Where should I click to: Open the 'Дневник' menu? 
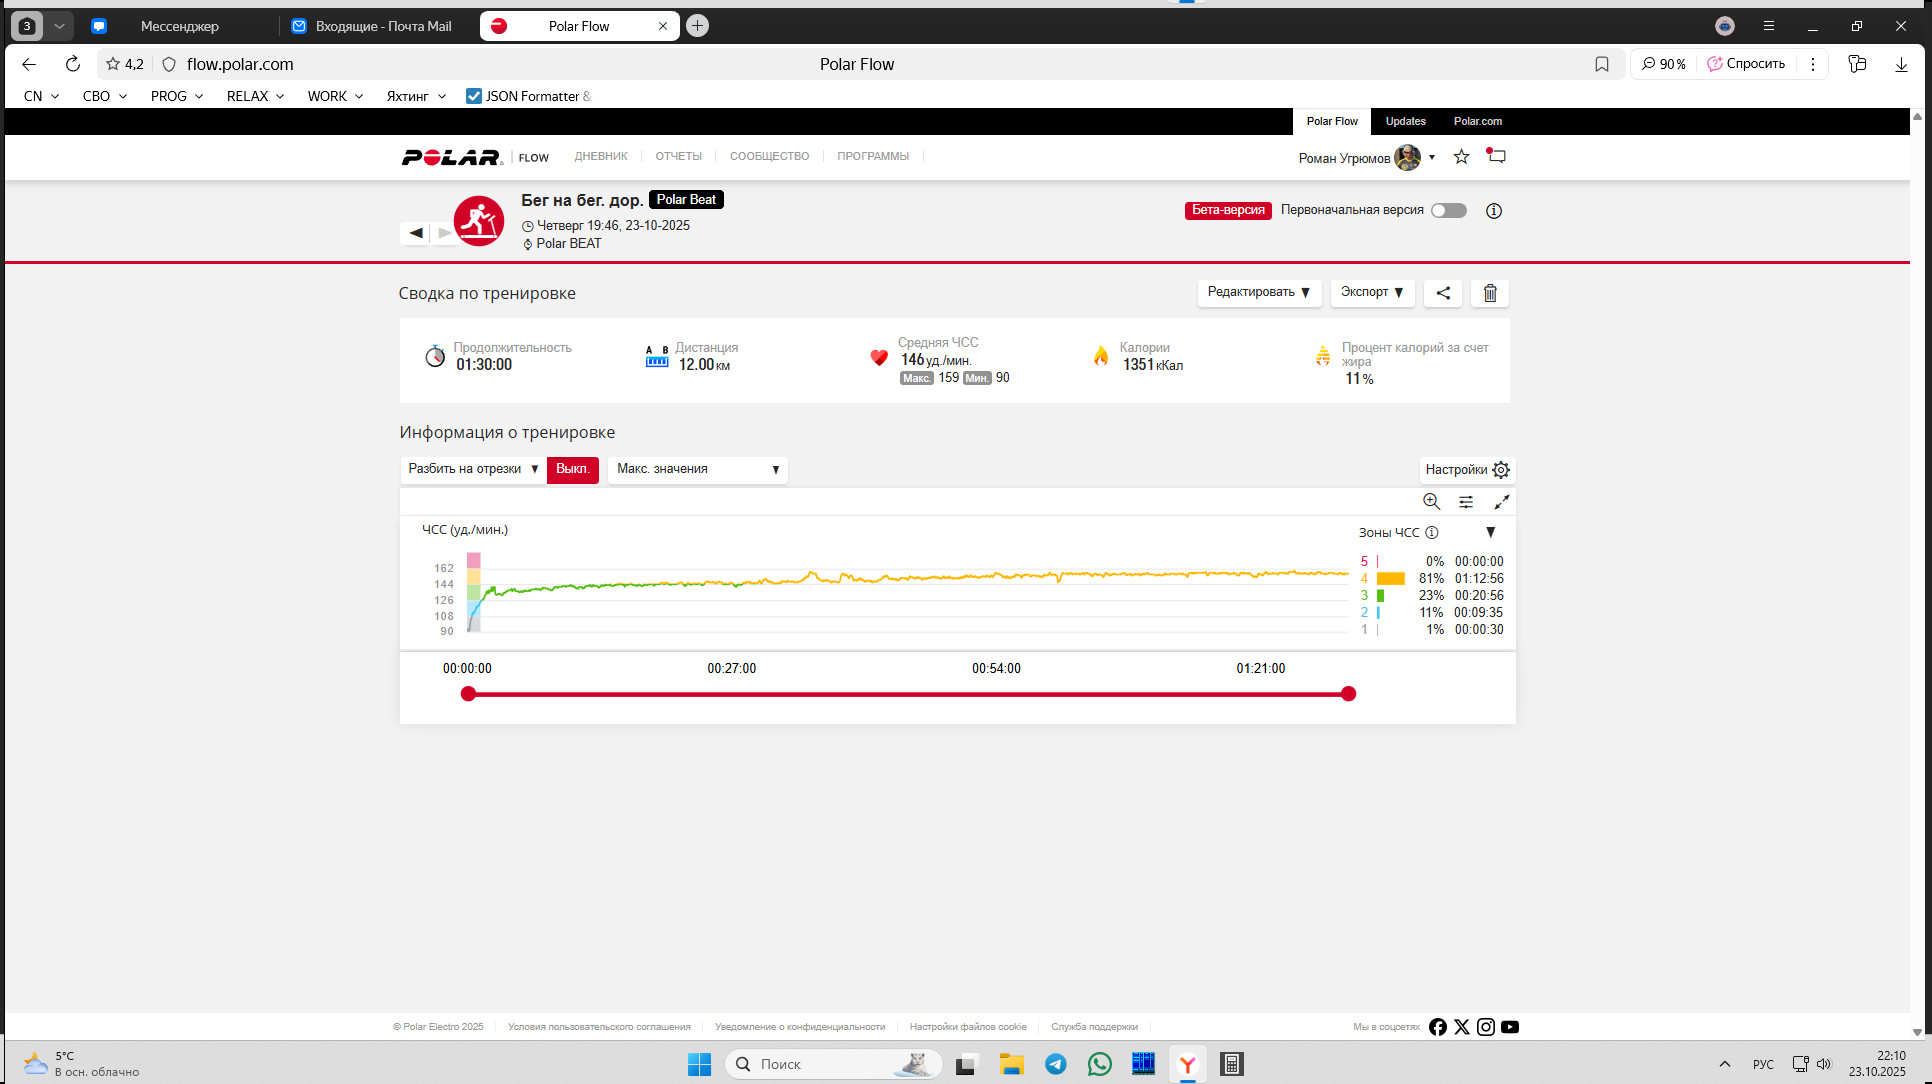coord(601,156)
